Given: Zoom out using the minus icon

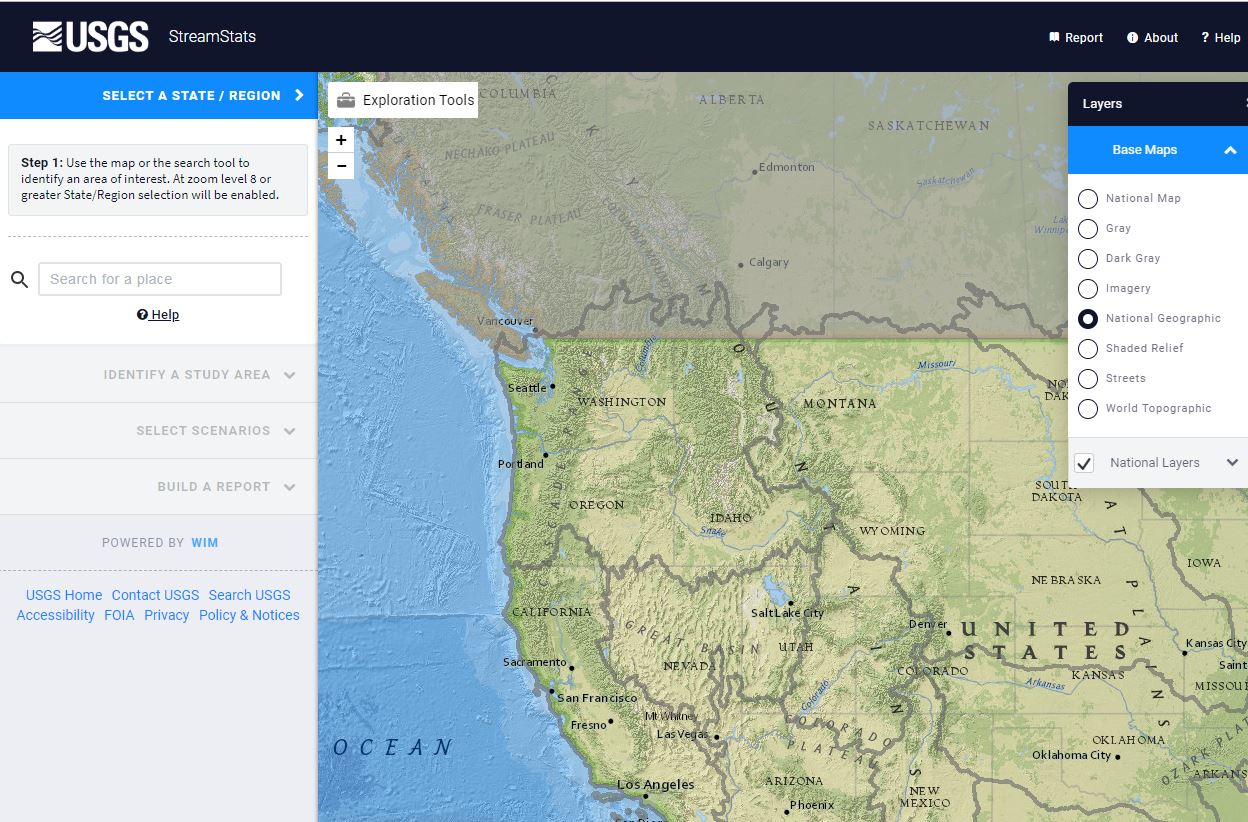Looking at the screenshot, I should point(340,165).
